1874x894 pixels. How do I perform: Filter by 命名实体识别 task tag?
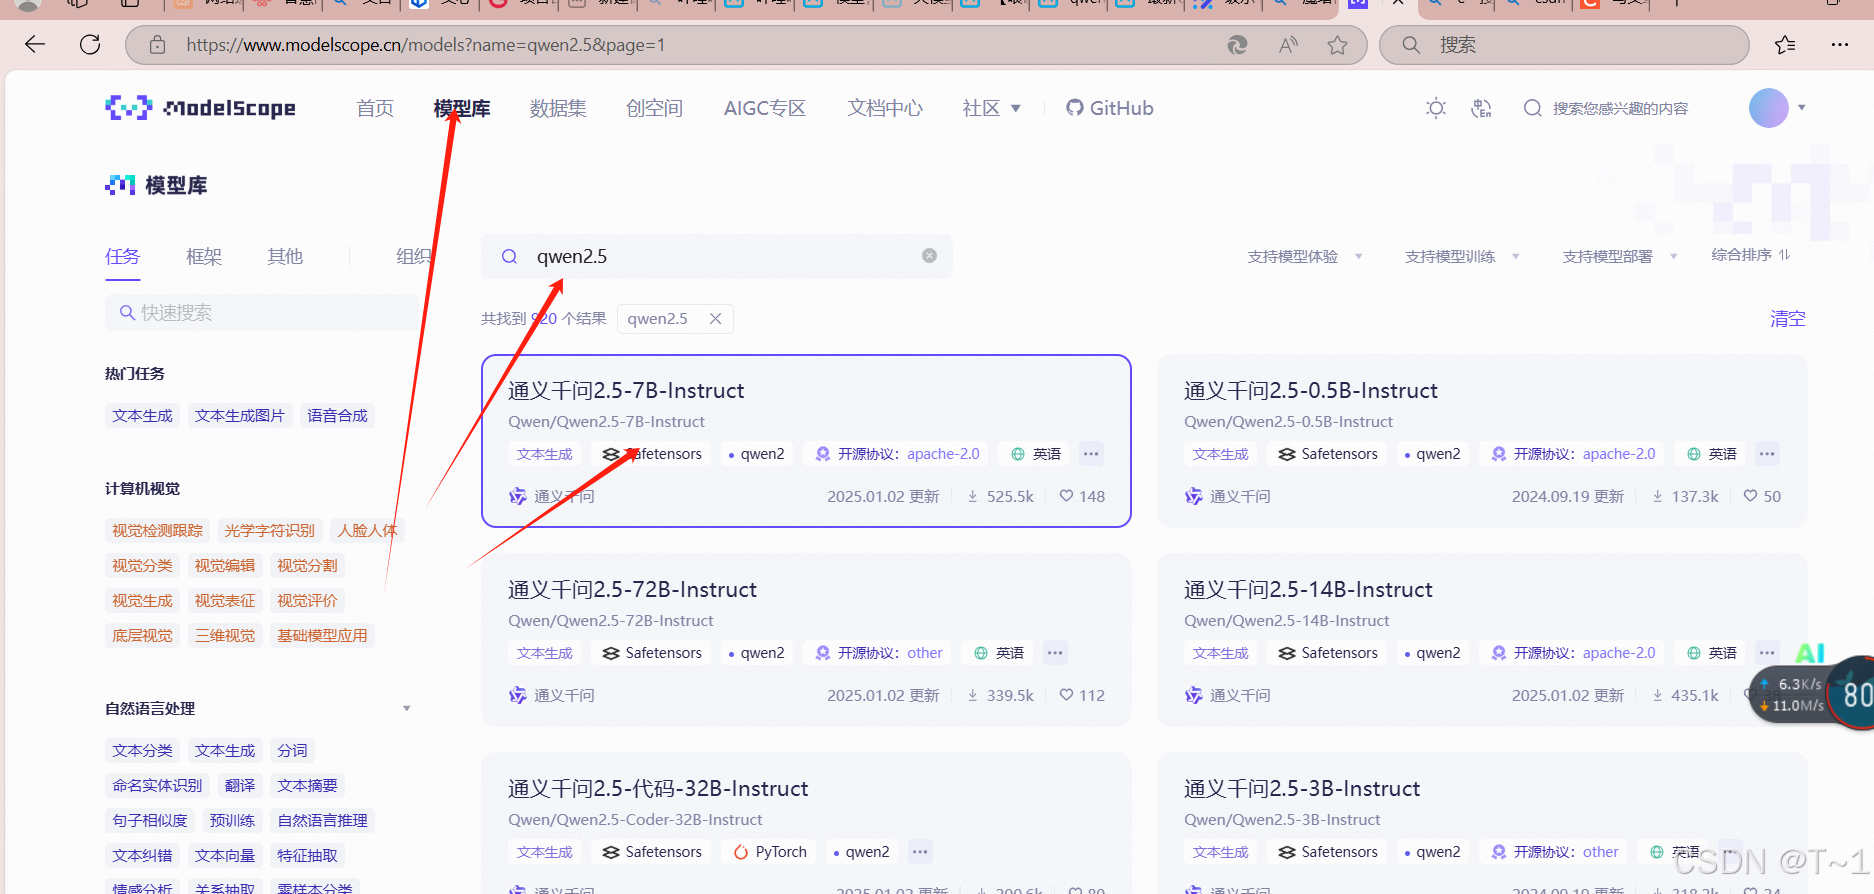coord(157,786)
